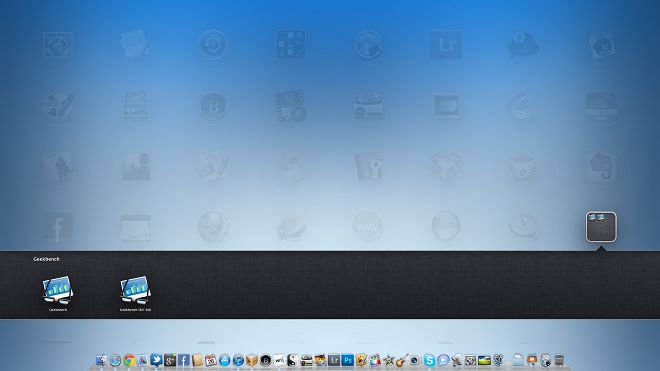Launch the Geekbench app in the open folder
Viewport: 660px width, 371px height.
click(58, 290)
